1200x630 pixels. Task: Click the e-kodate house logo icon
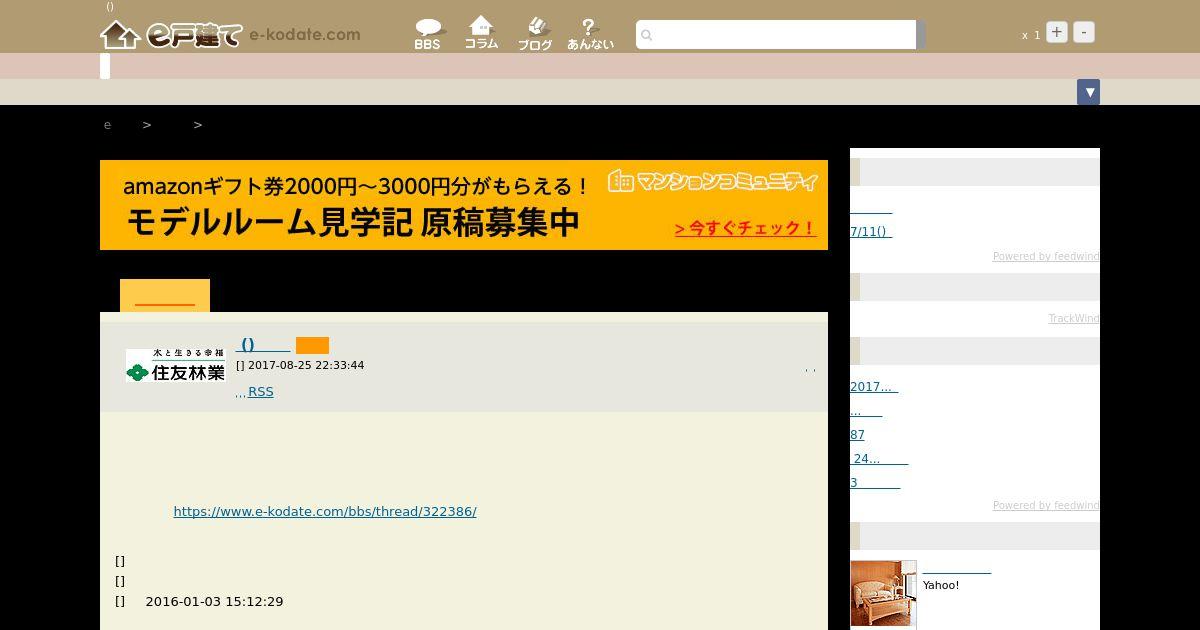click(120, 35)
